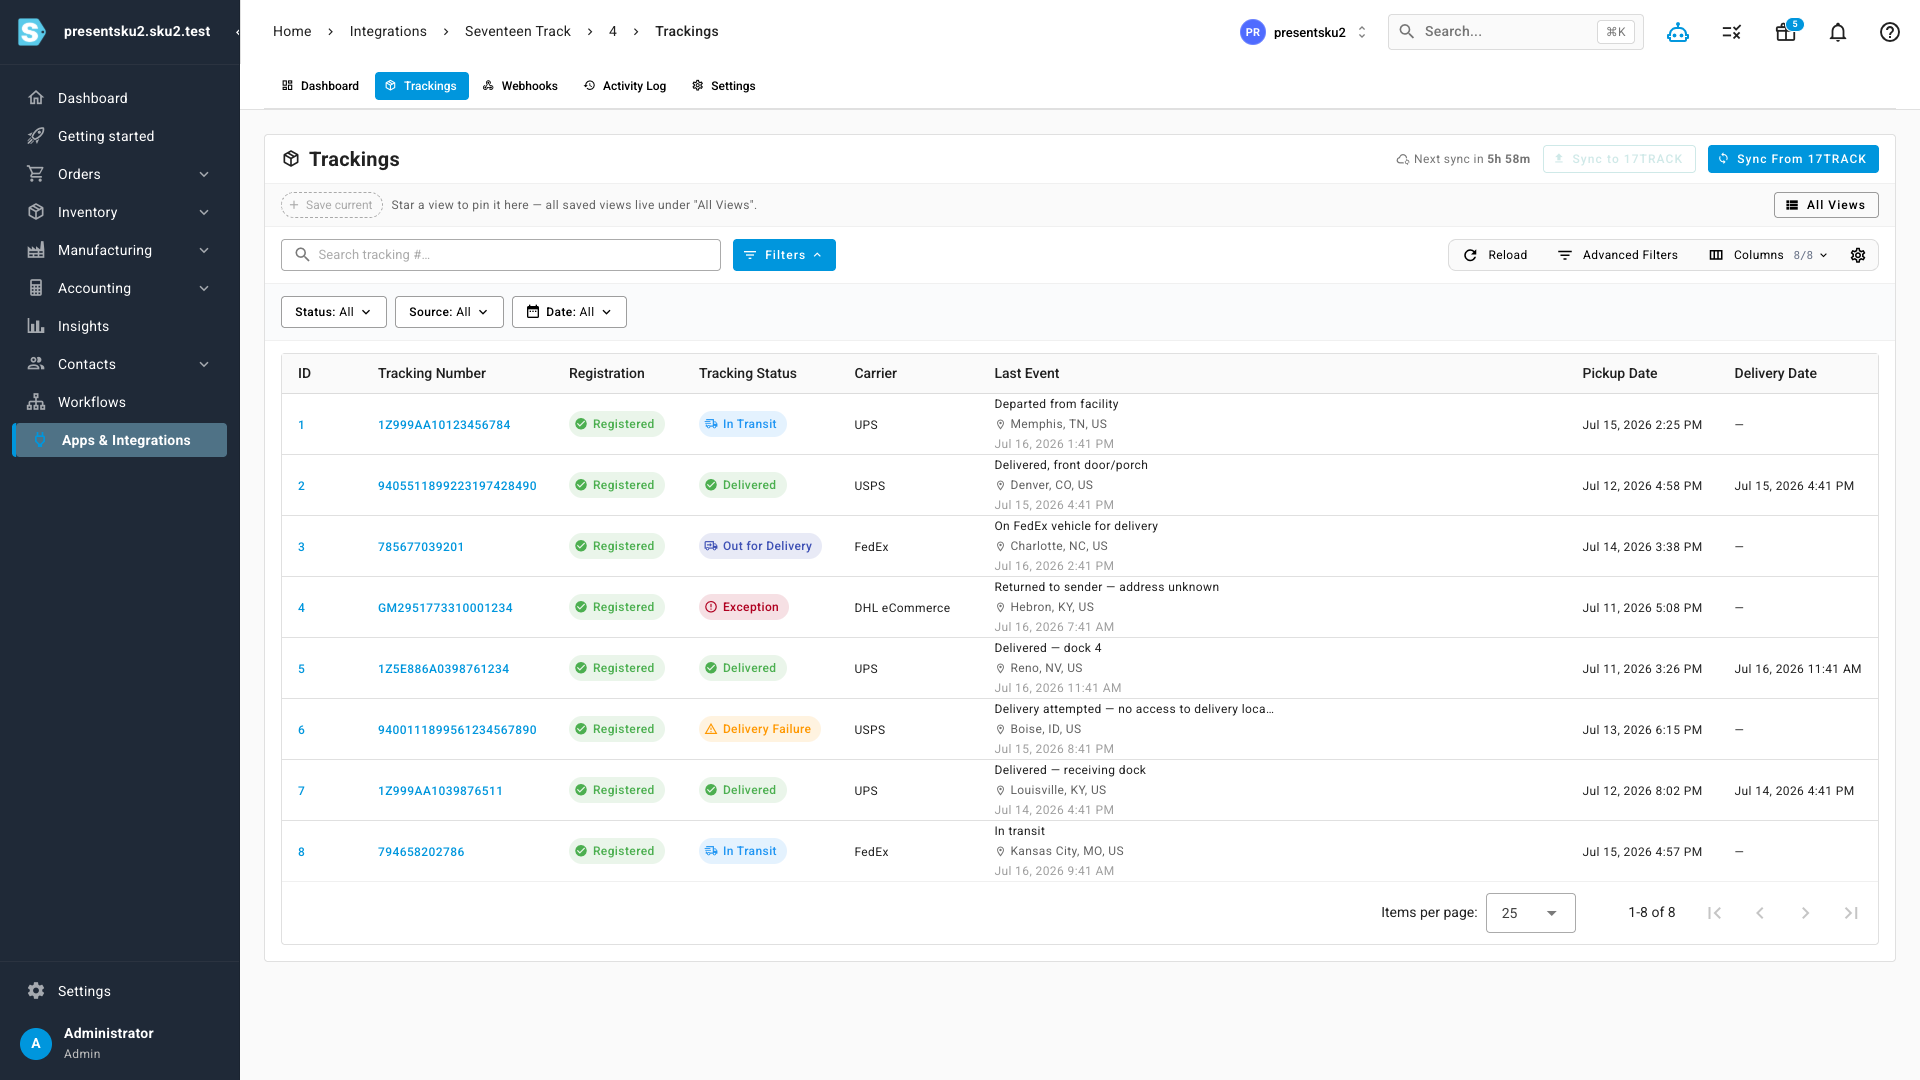Focus the Search tracking # field
The width and height of the screenshot is (1920, 1080).
pyautogui.click(x=501, y=255)
